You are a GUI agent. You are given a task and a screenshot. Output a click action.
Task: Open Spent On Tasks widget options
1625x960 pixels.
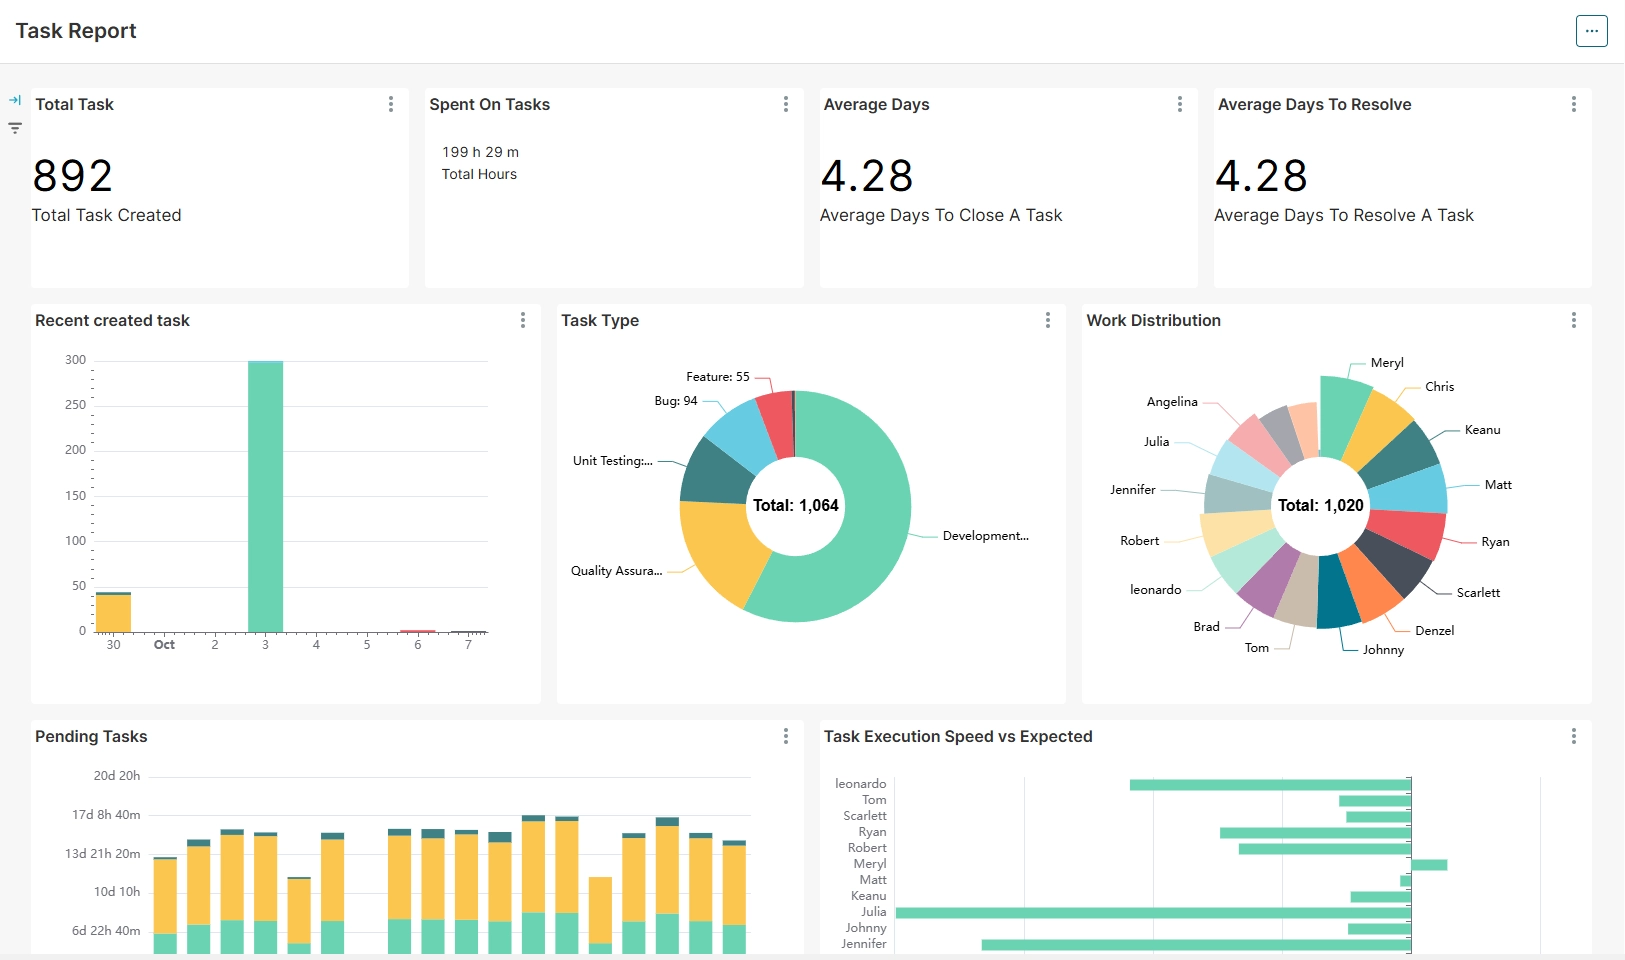click(785, 104)
